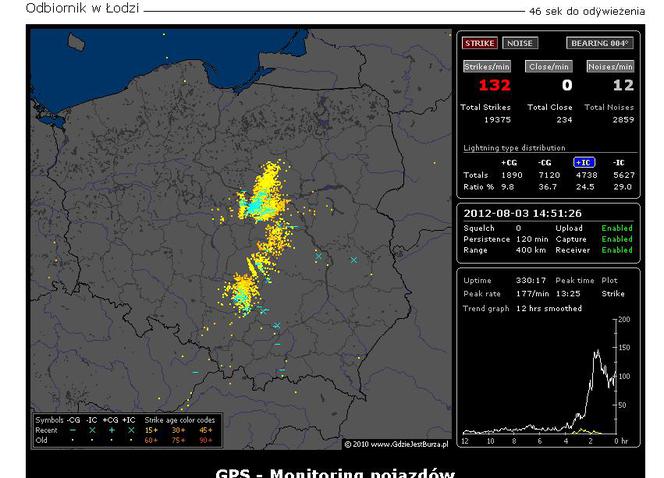Click the total strikes value 19375

498,120
